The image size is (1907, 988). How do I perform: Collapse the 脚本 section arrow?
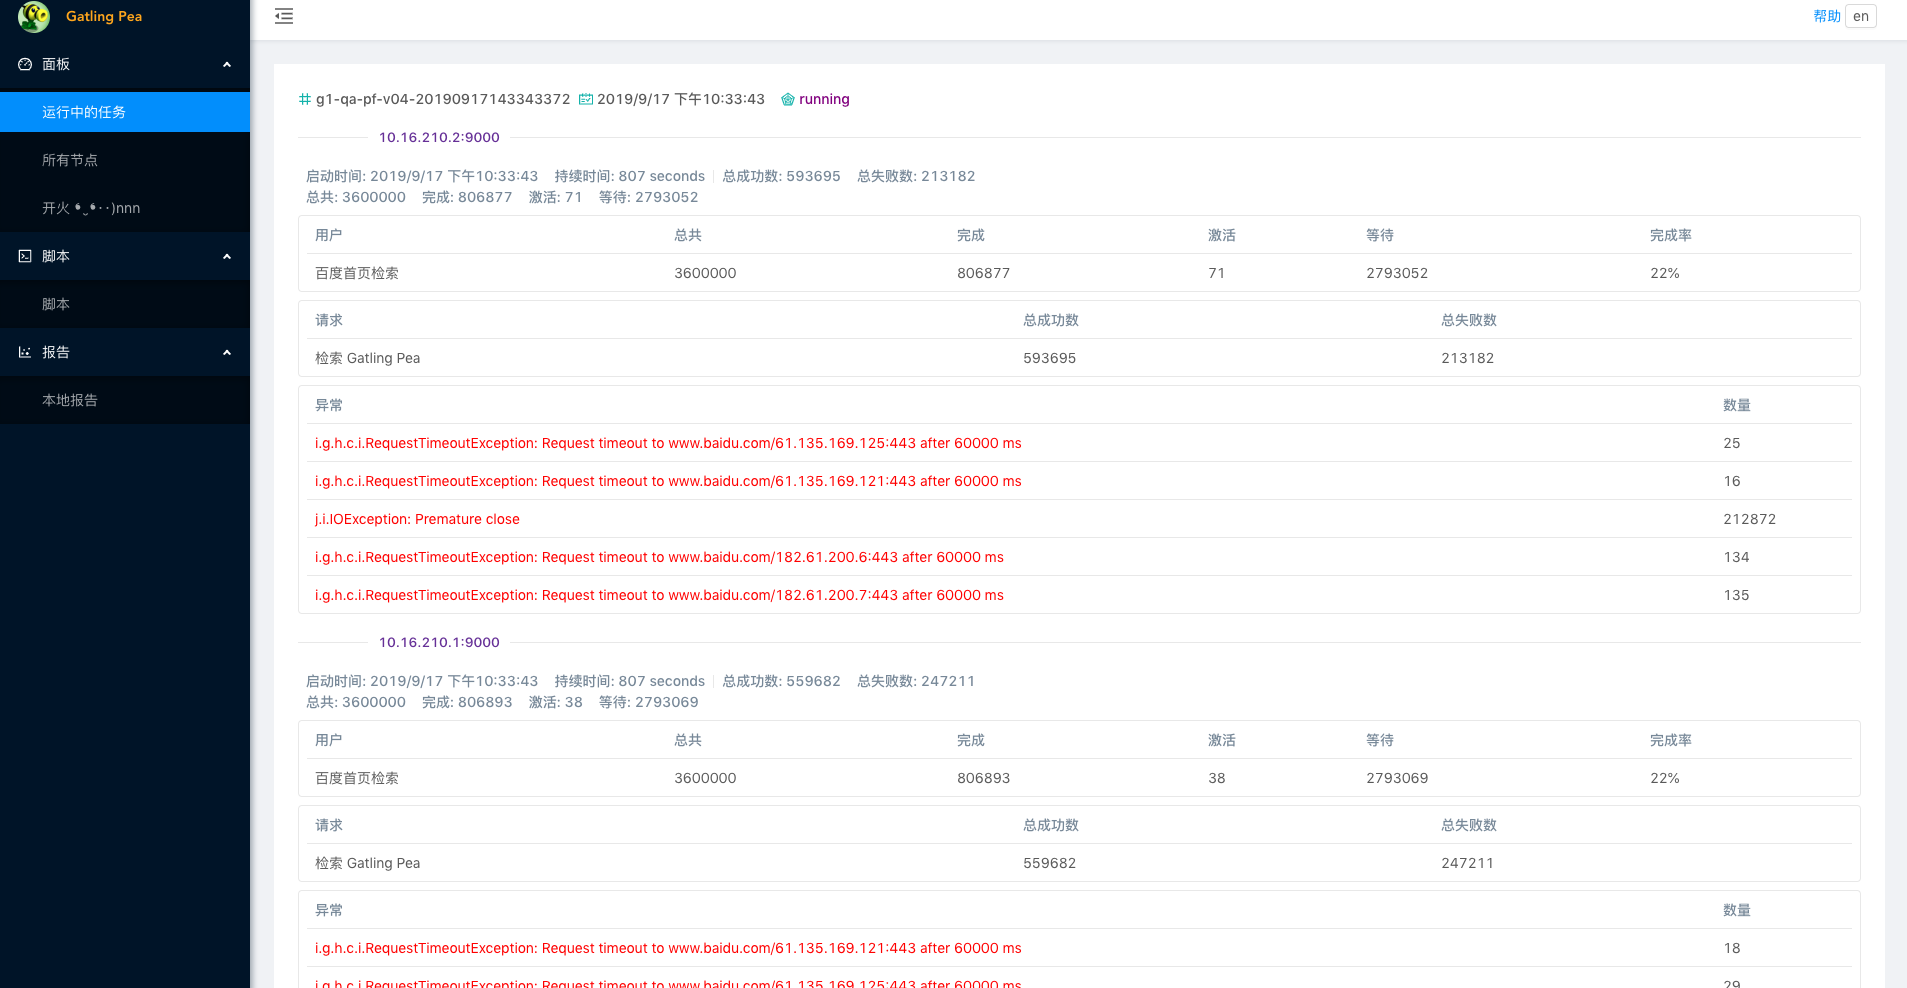(x=227, y=256)
